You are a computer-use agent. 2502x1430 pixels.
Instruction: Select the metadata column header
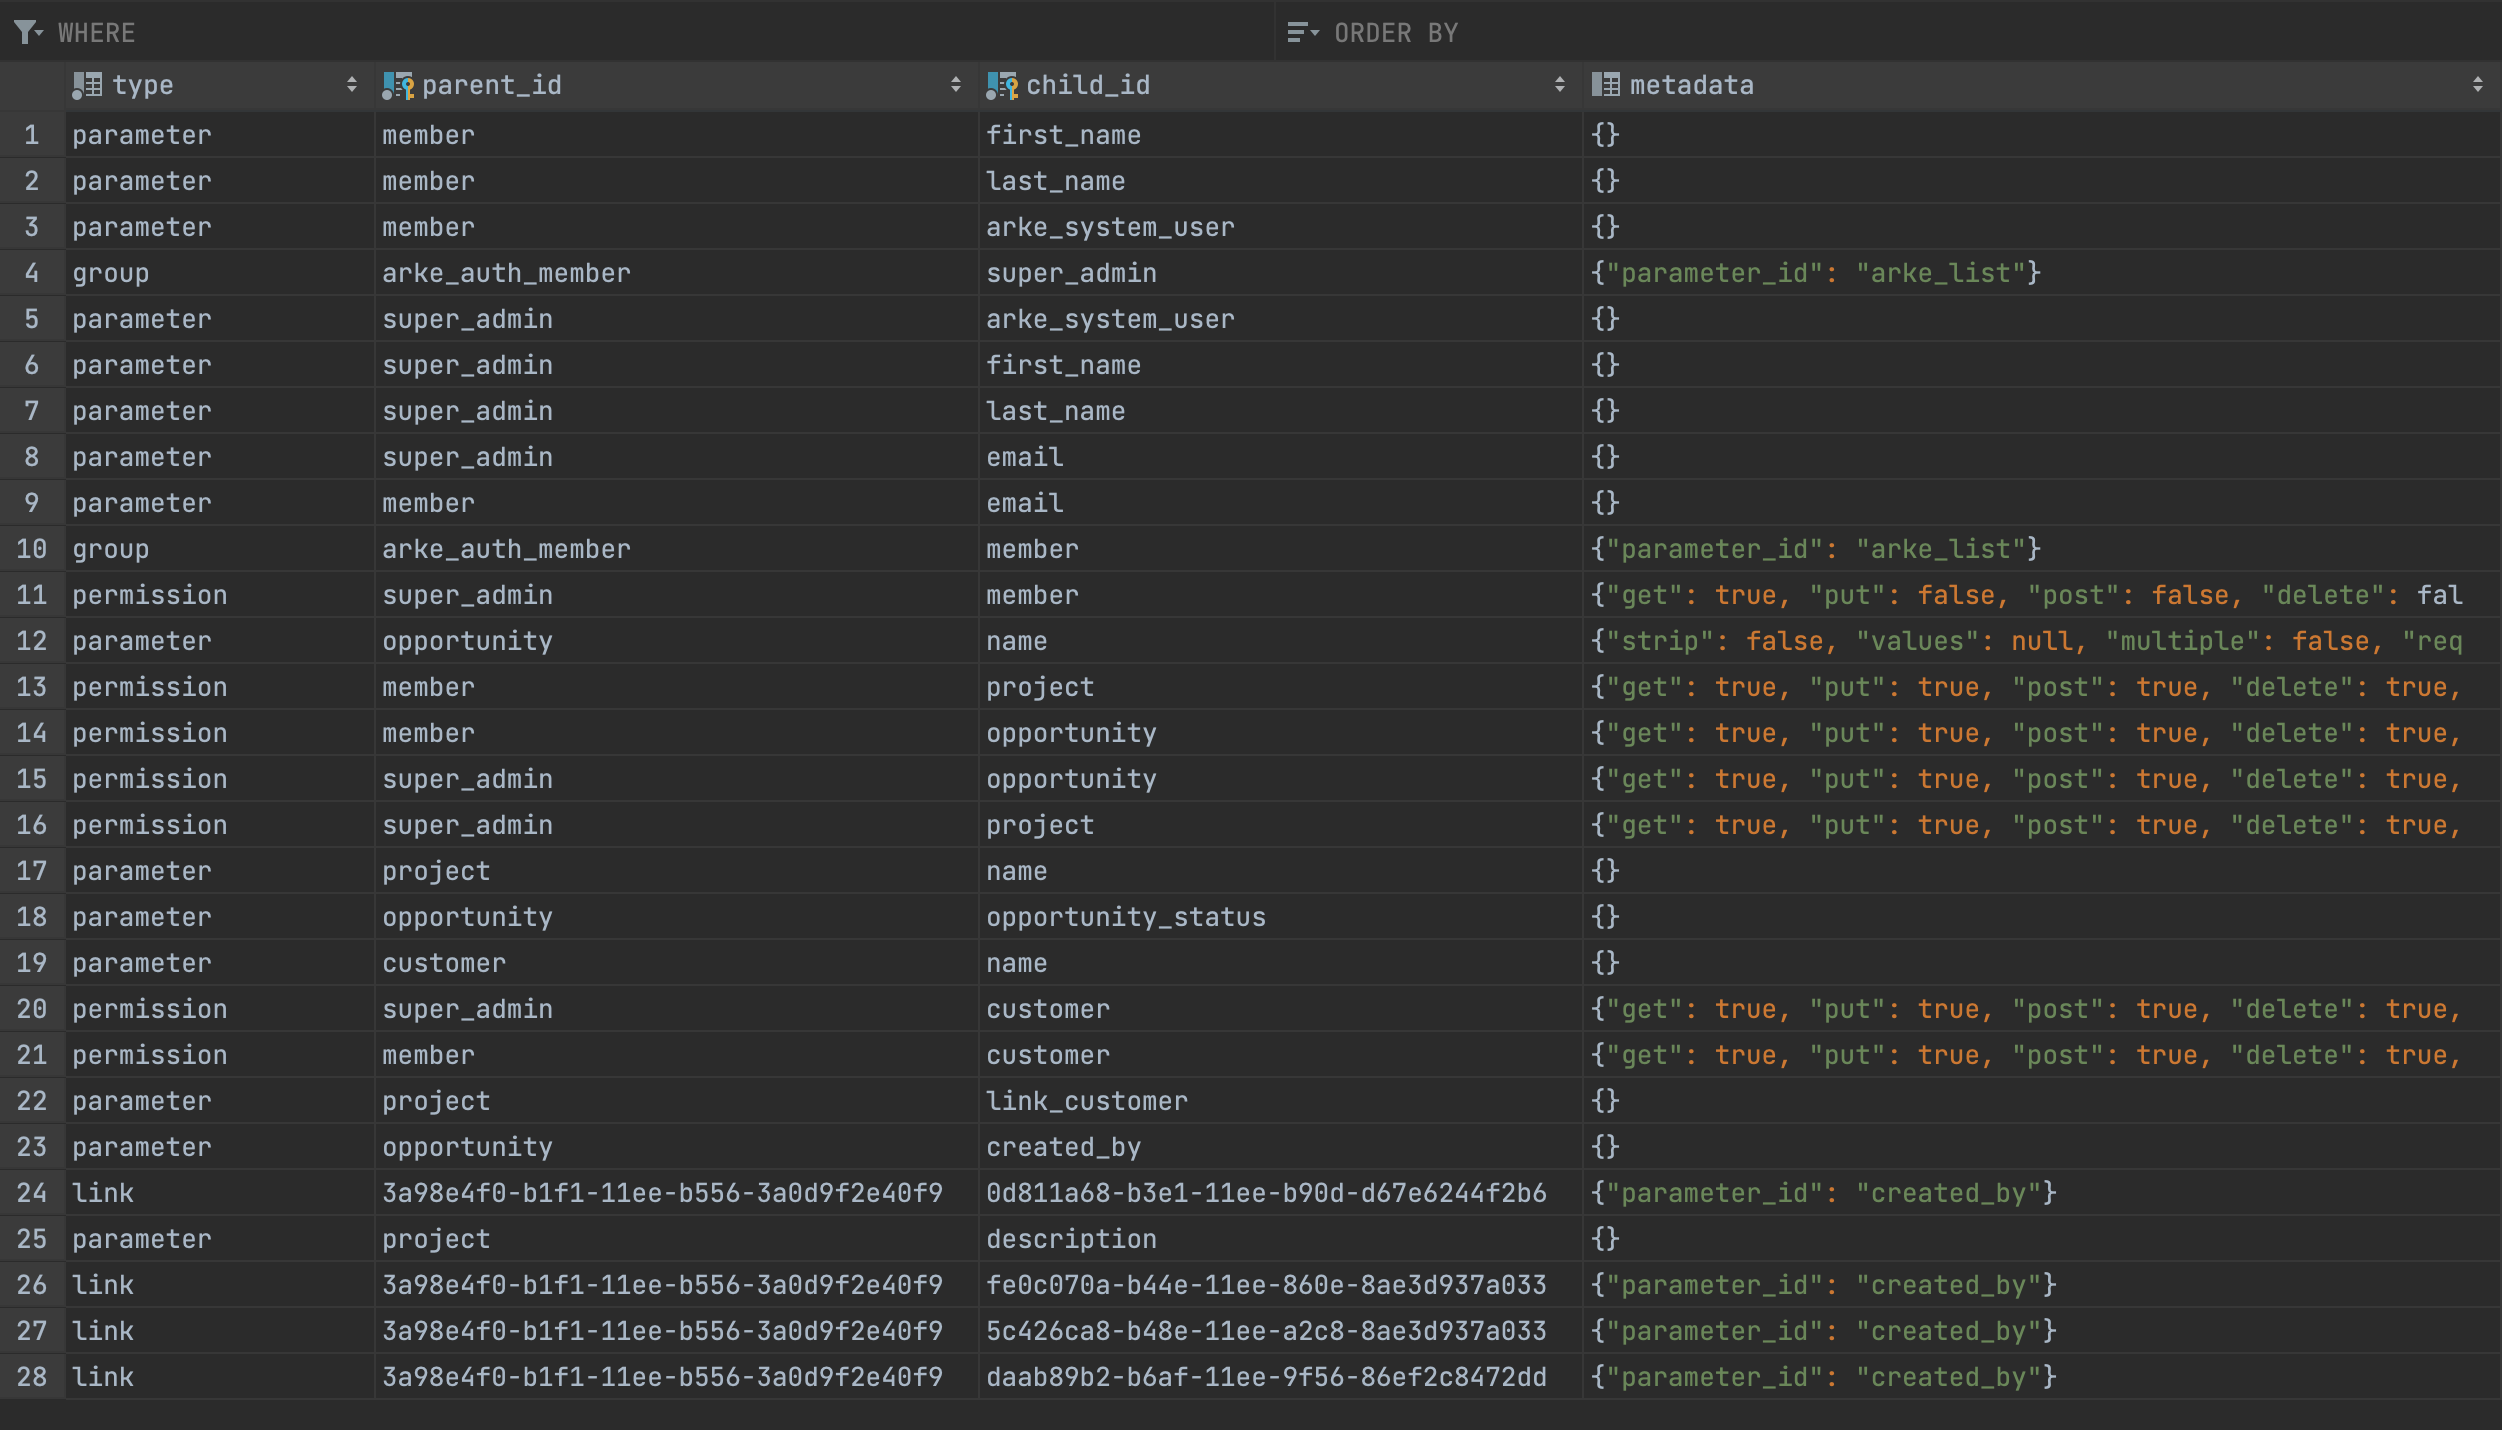[1692, 86]
